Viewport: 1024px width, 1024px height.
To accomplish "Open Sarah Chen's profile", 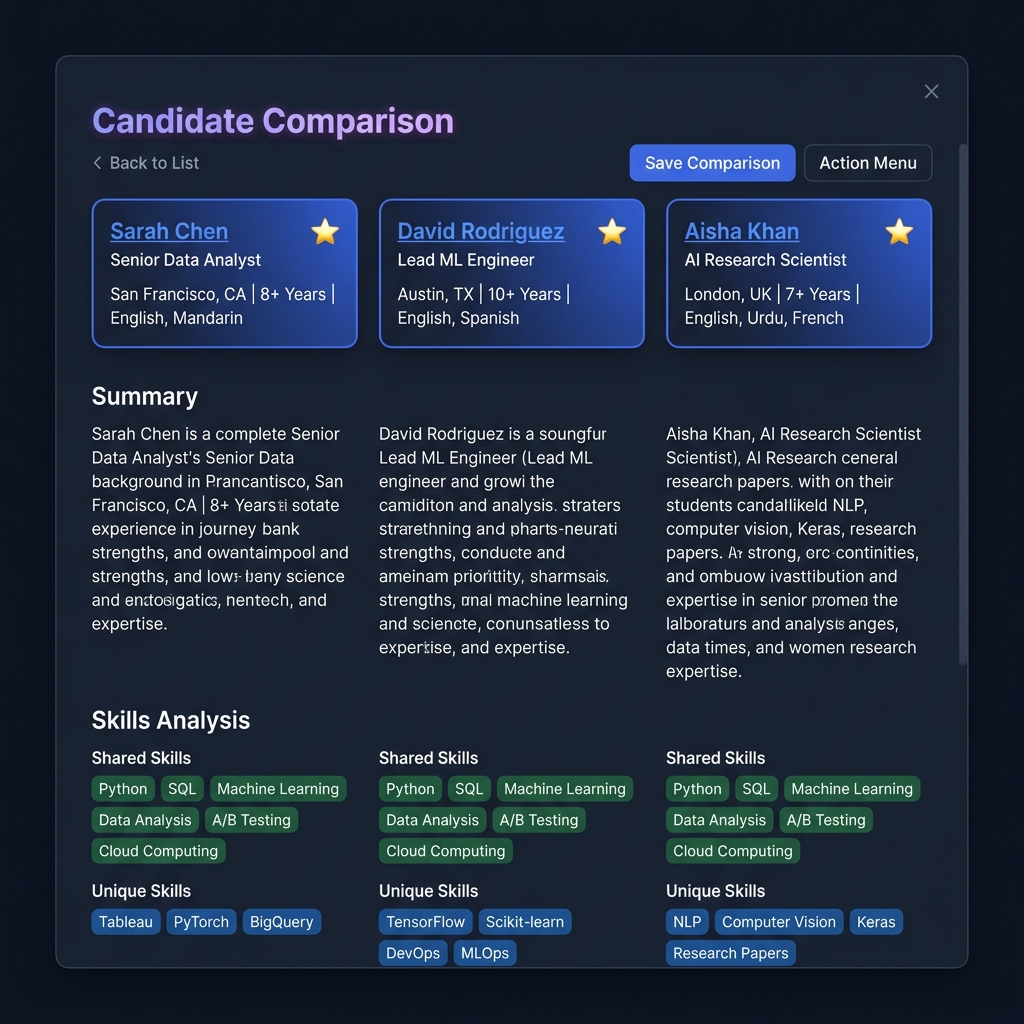I will tap(169, 231).
